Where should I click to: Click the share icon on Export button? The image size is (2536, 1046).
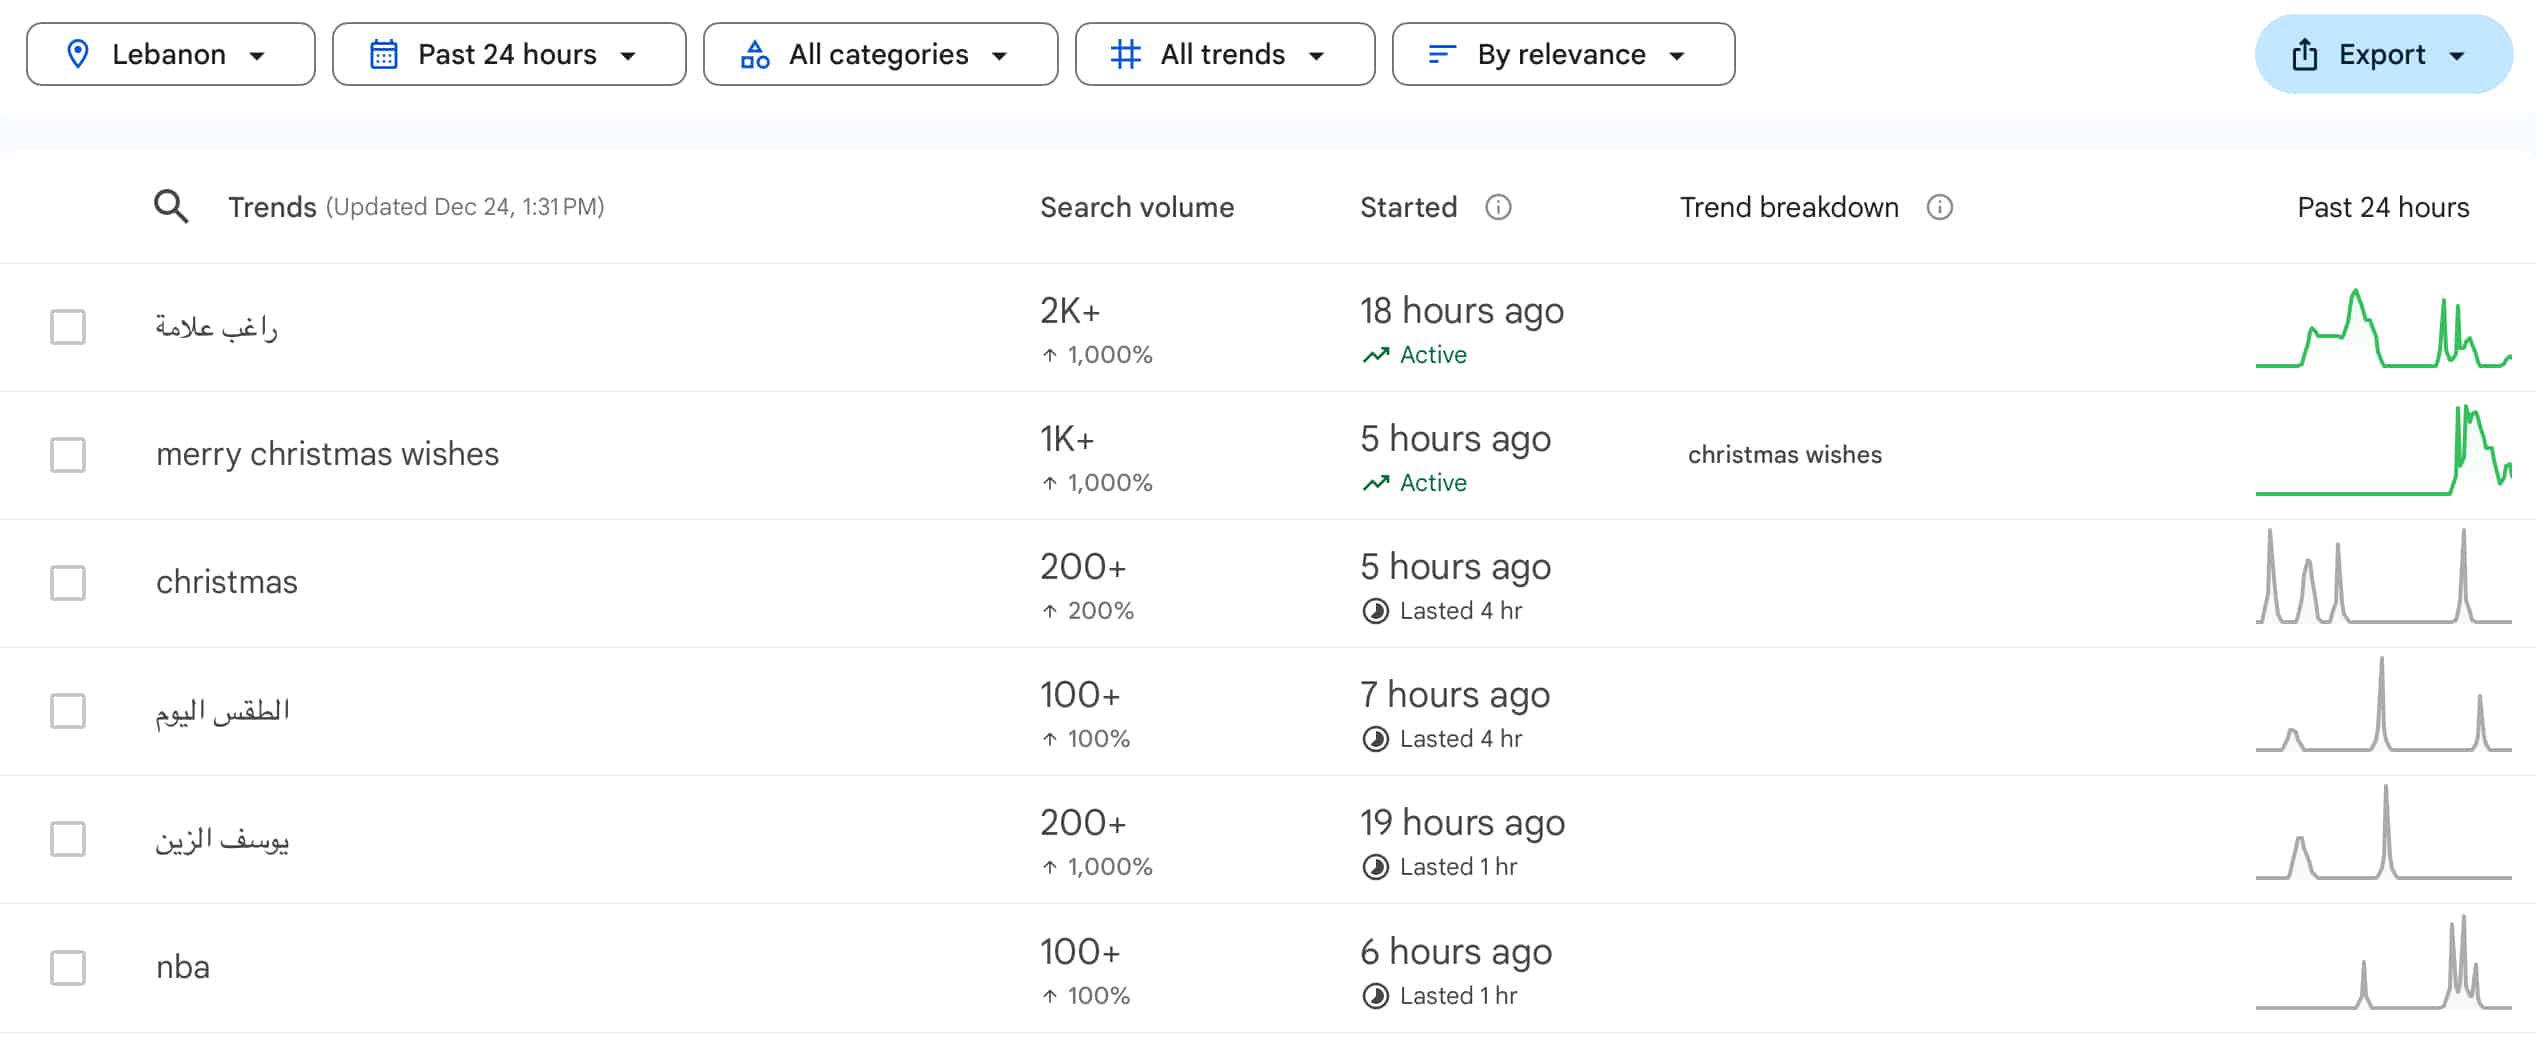click(x=2304, y=54)
